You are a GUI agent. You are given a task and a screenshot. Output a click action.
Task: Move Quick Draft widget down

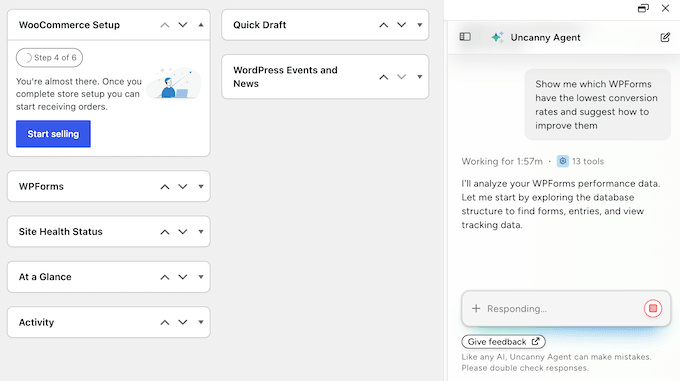pos(402,25)
